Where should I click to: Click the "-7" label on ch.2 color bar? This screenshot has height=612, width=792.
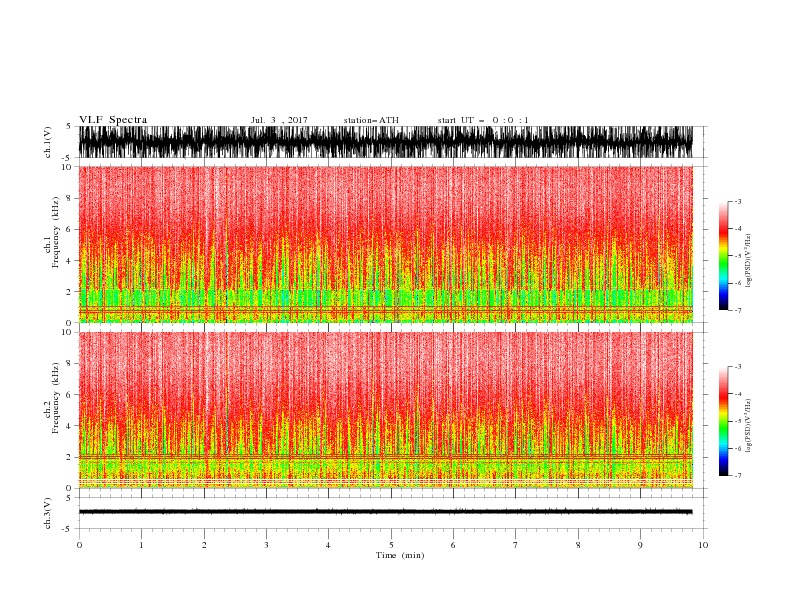[738, 475]
